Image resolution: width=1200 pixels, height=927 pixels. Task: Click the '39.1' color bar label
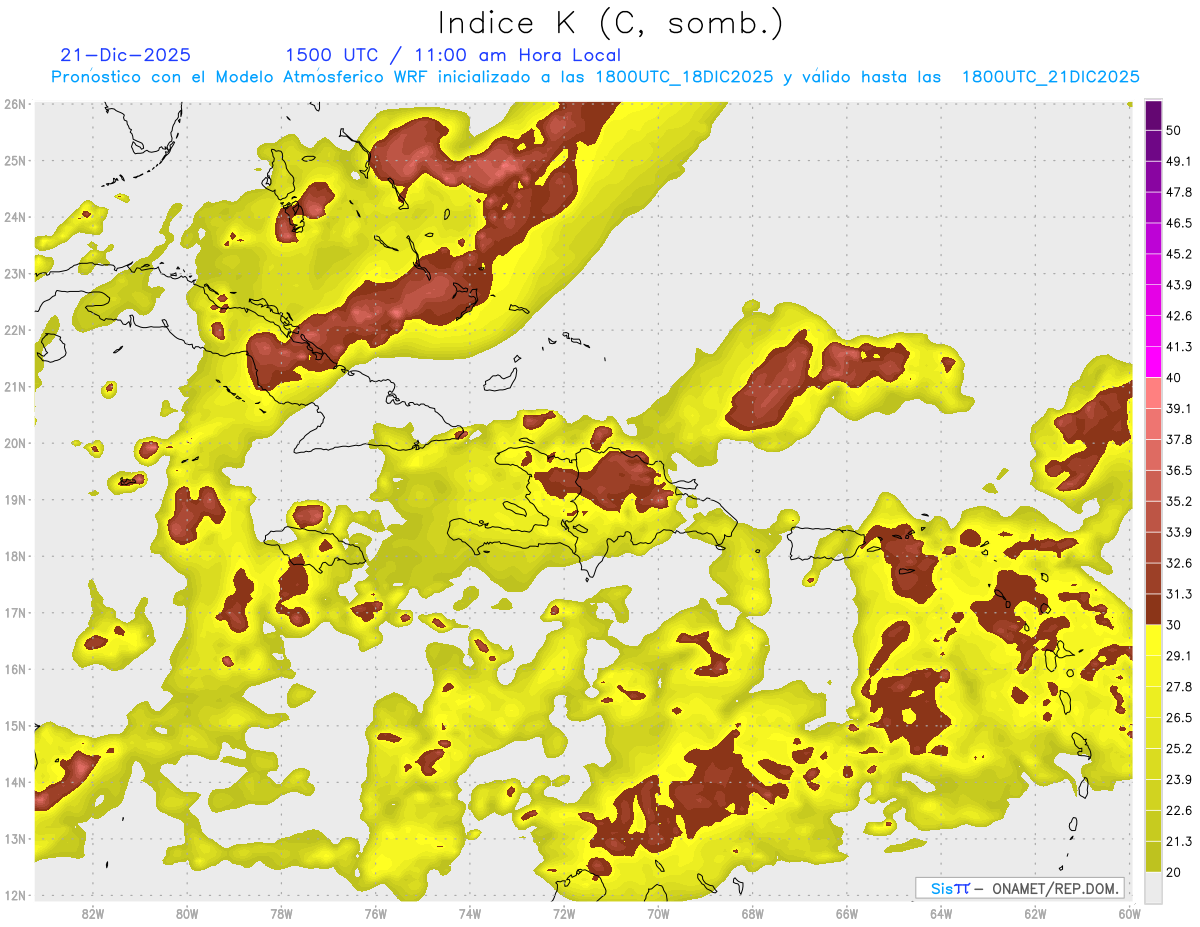[x=1179, y=408]
